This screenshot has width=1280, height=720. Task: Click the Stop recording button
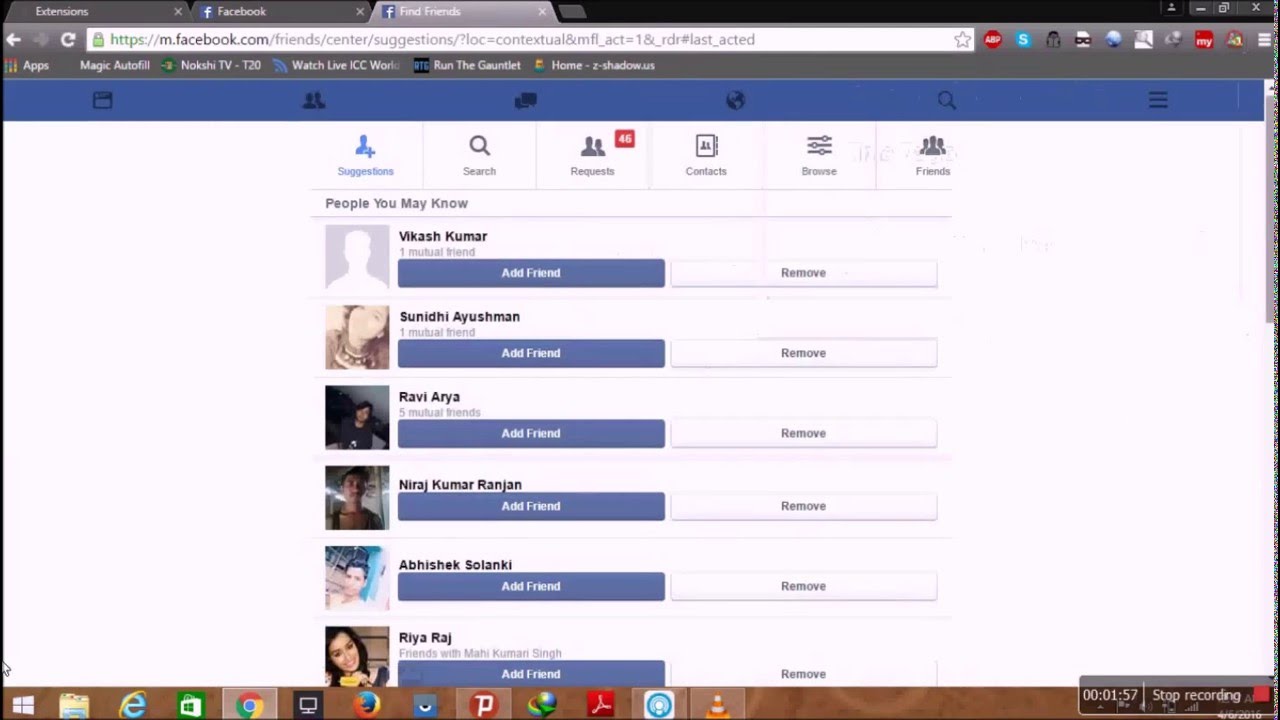[1196, 695]
